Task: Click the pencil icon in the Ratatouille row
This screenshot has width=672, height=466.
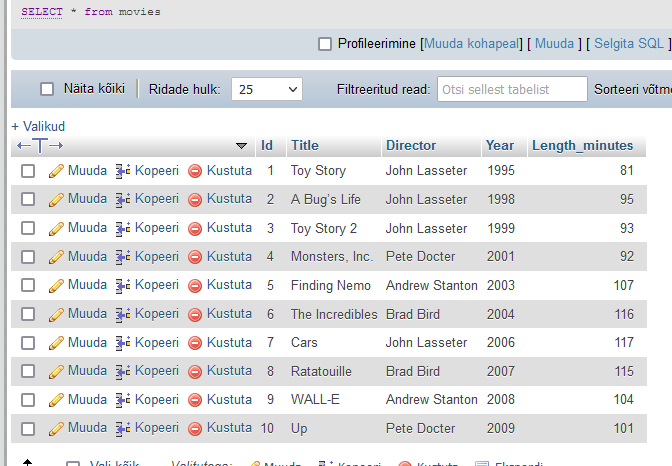Action: click(x=56, y=371)
